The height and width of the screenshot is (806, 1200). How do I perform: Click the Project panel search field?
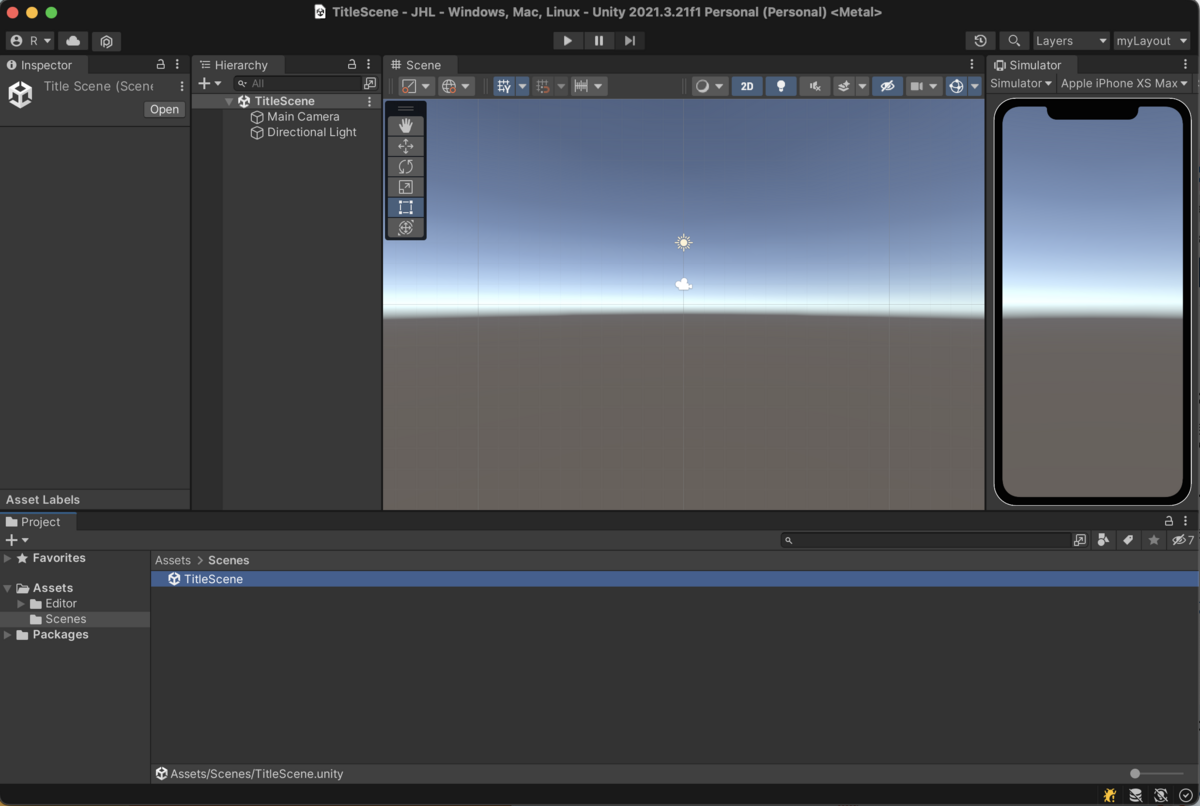click(926, 540)
